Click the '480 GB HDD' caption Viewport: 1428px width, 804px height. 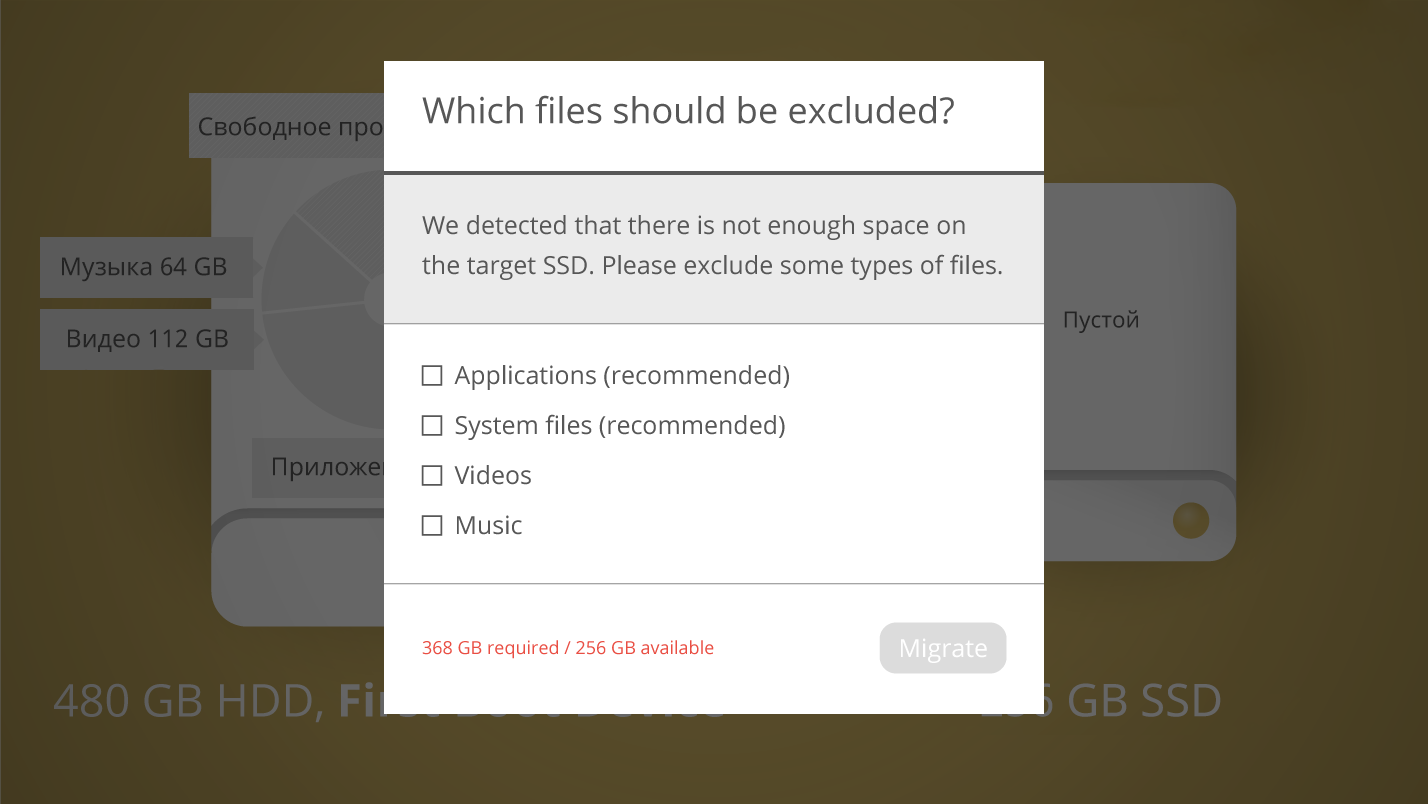[x=188, y=701]
